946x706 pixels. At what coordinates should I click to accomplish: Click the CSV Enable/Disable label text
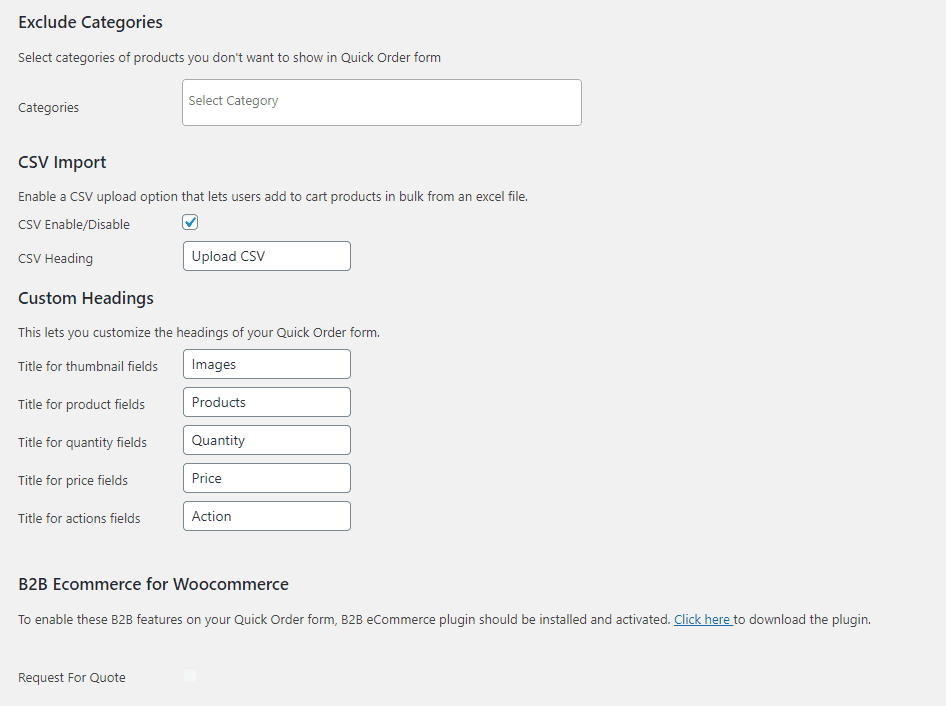[x=73, y=224]
